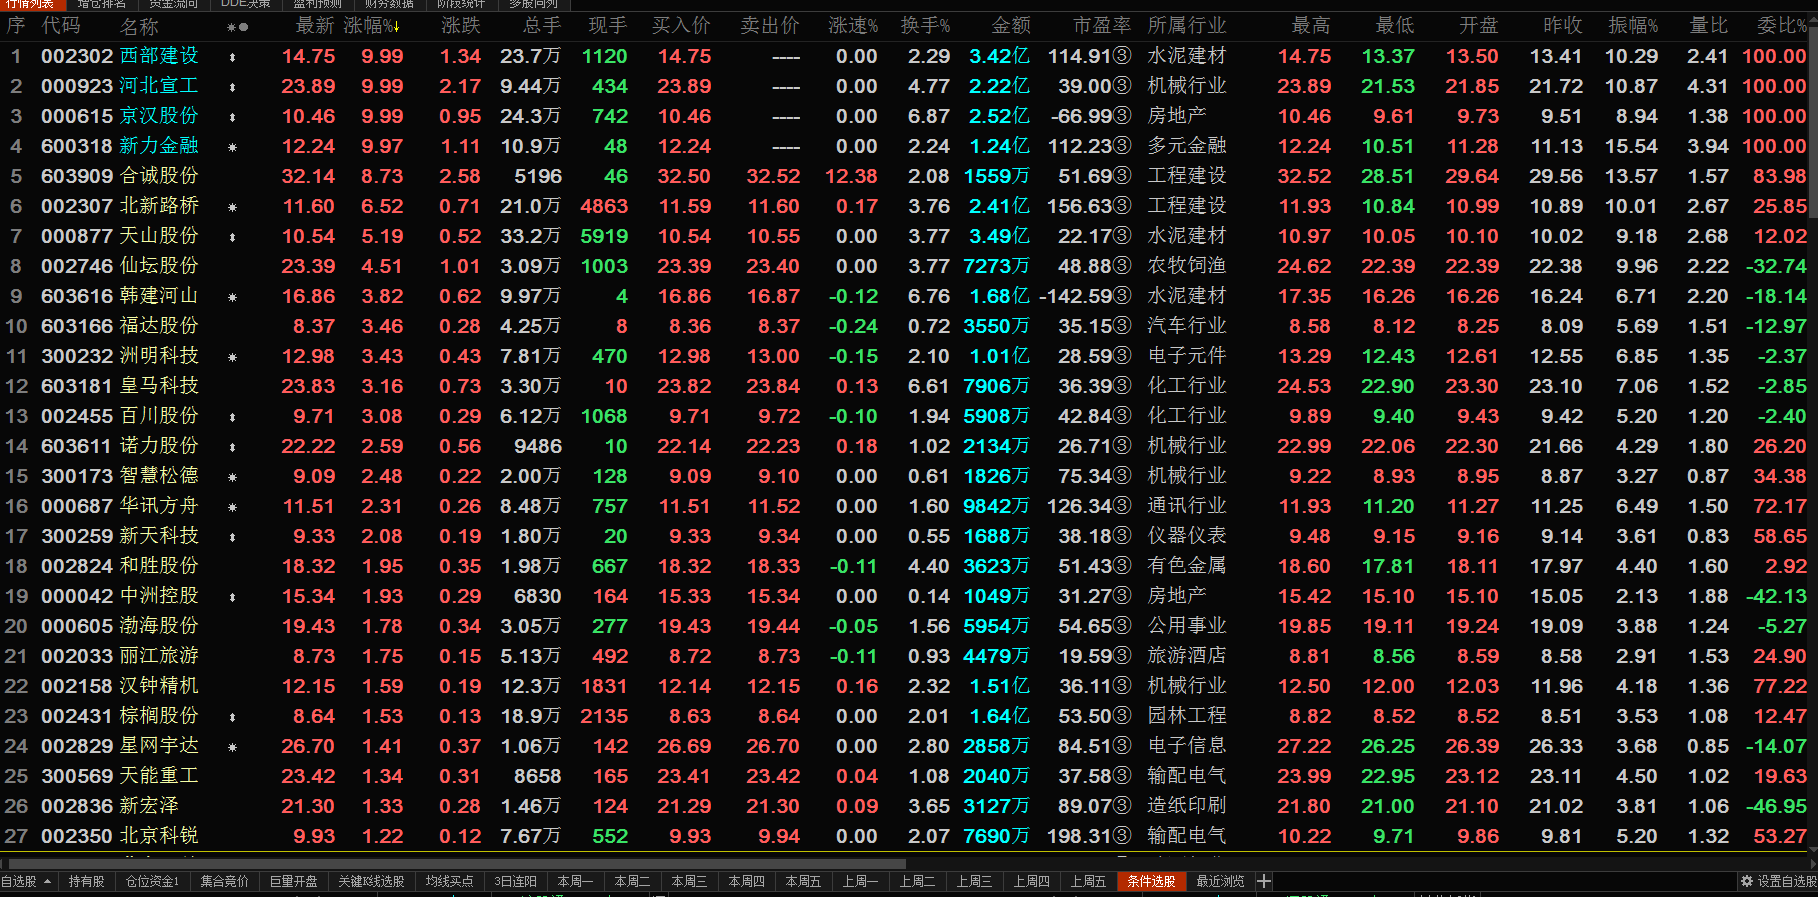The height and width of the screenshot is (897, 1818).
Task: Select the active 条件选股 tab
Action: [1151, 881]
